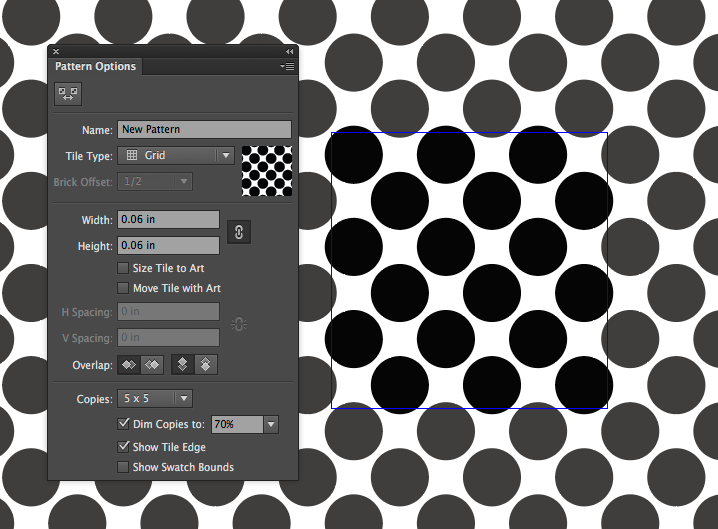Open the Pattern Options panel menu
This screenshot has width=718, height=529.
point(288,66)
